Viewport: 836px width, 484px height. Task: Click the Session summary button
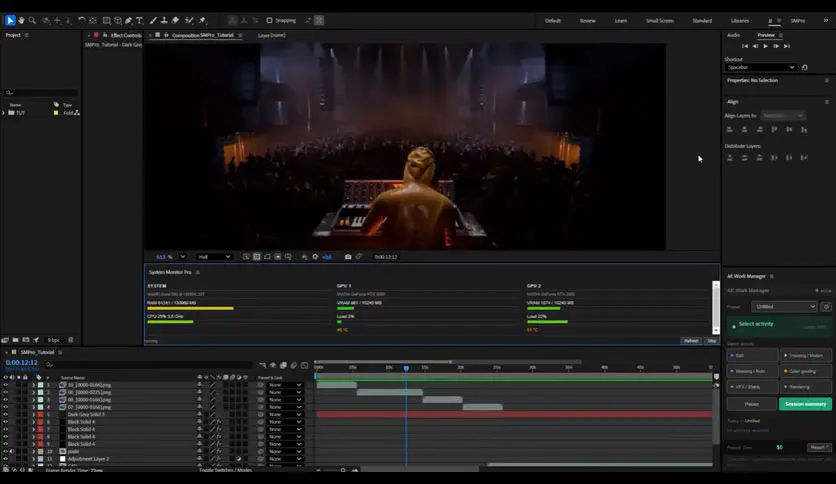coord(805,404)
